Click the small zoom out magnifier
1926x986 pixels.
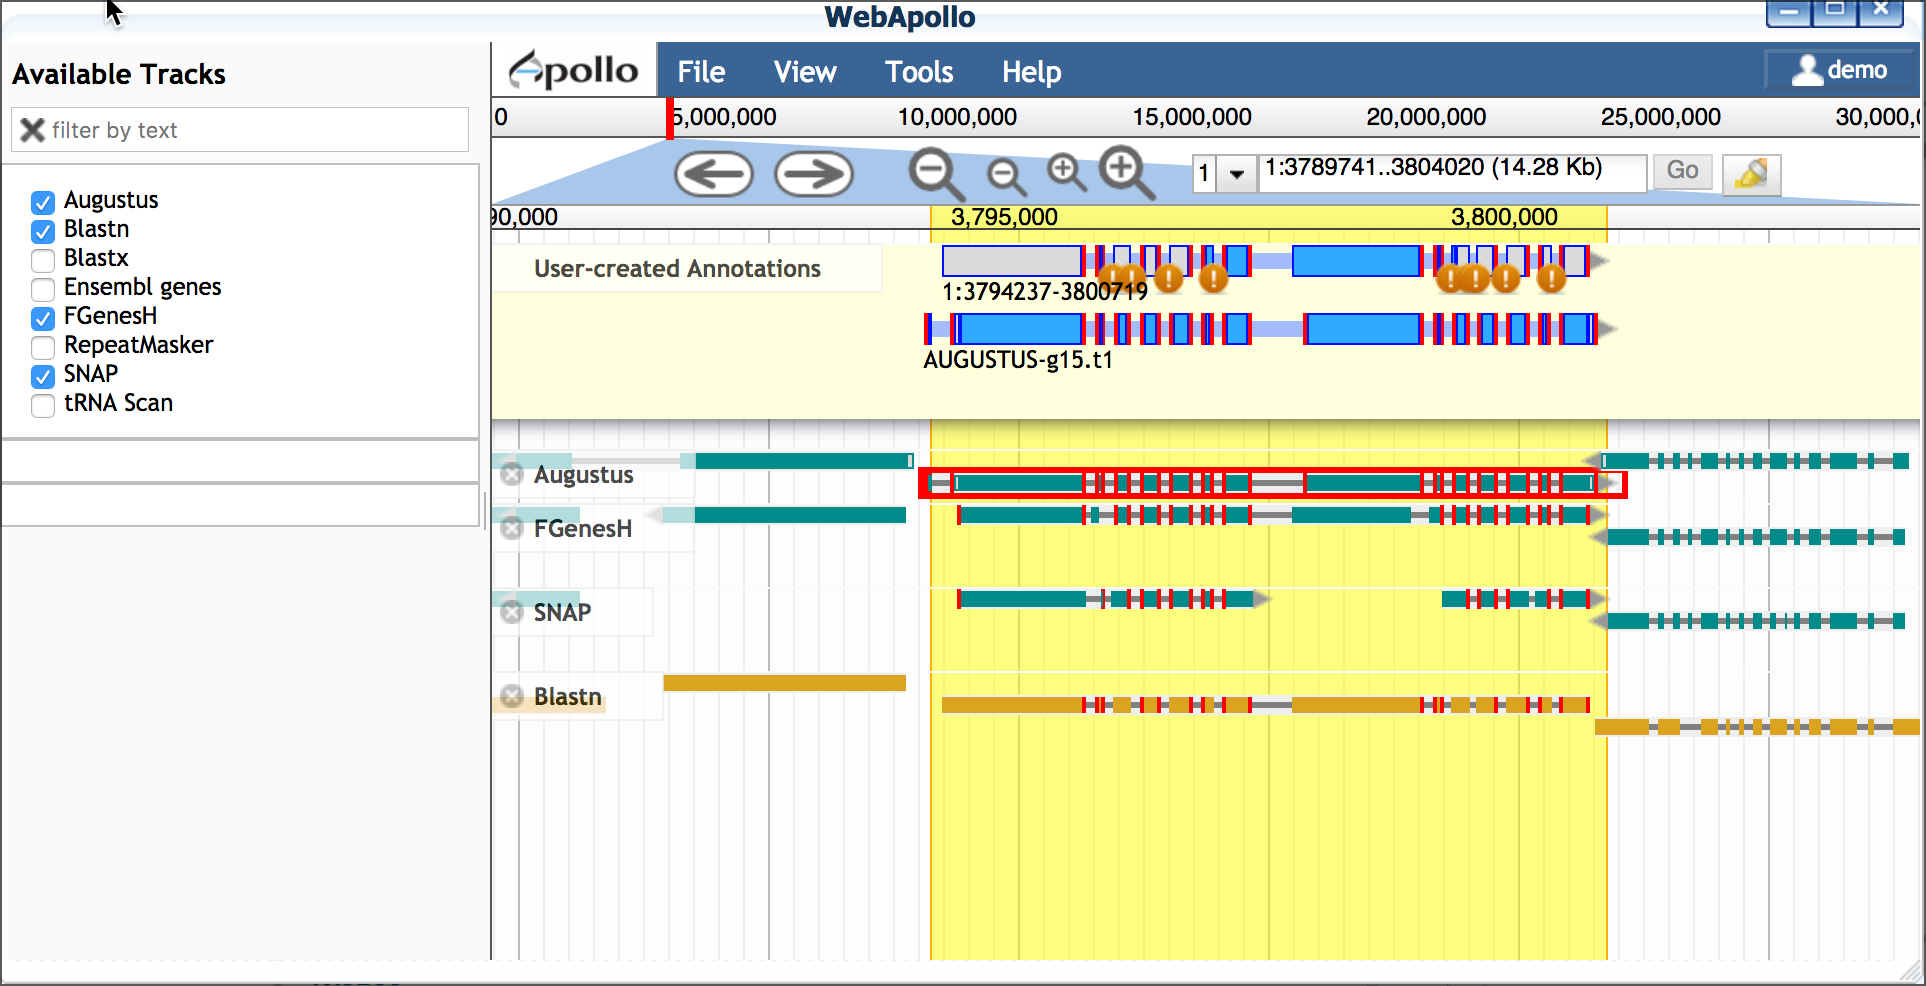[x=1006, y=177]
